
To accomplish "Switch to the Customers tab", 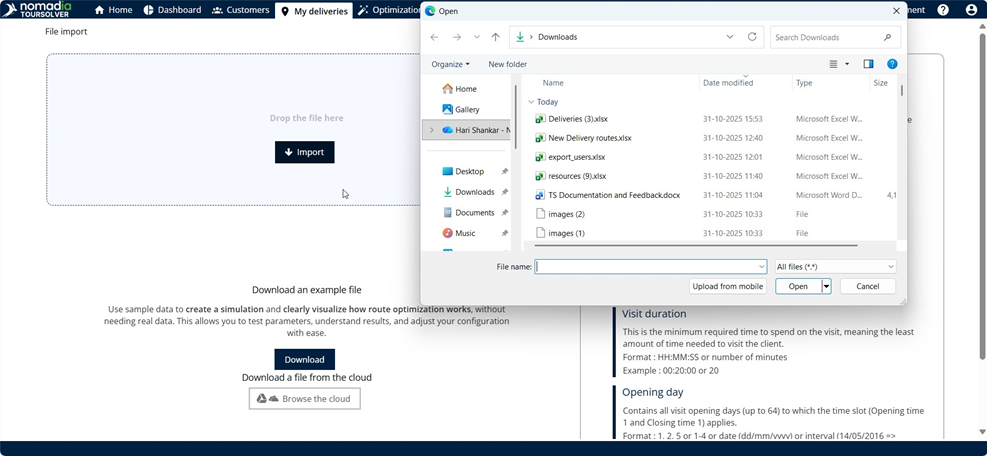I will (x=240, y=10).
